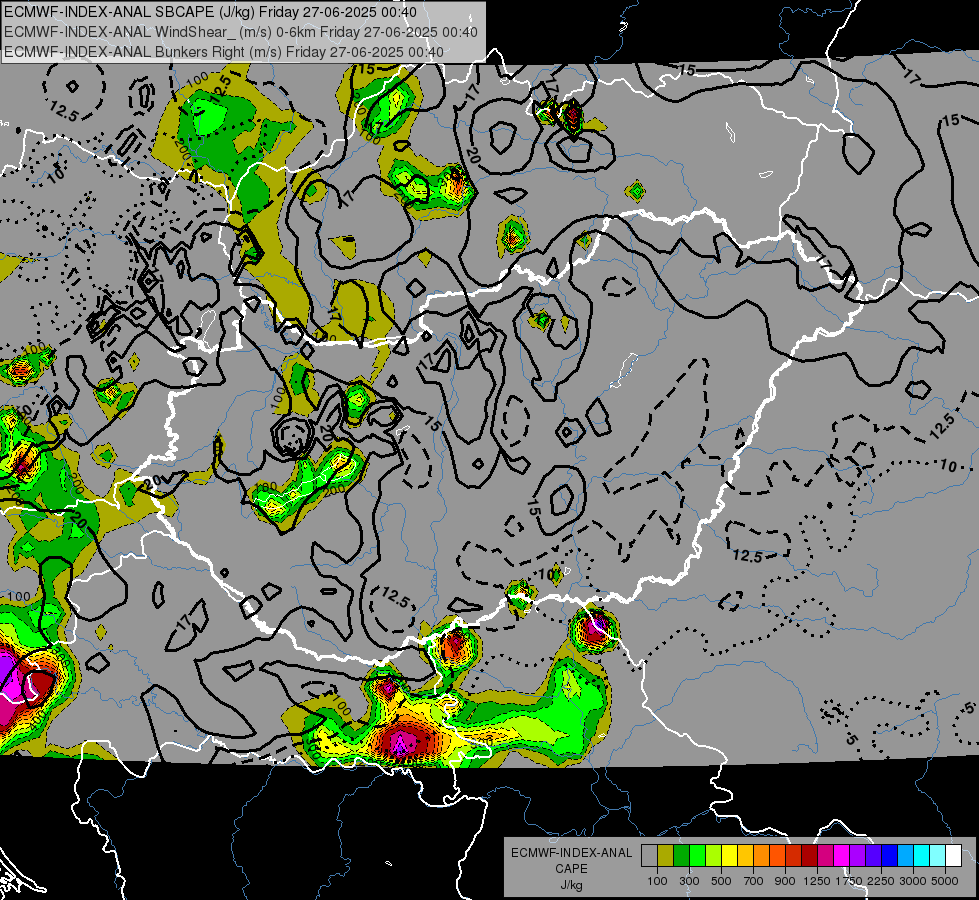The image size is (979, 900).
Task: Click the 700 value under the colorbar
Action: point(754,881)
